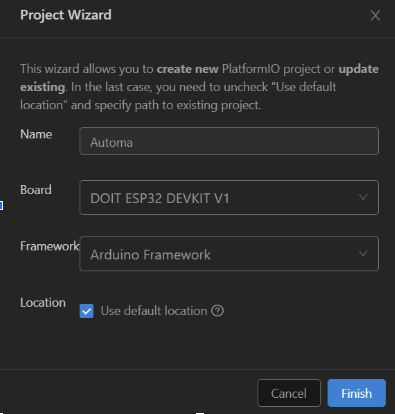Click the bold 'create new' text
Image resolution: width=395 pixels, height=414 pixels.
[188, 69]
